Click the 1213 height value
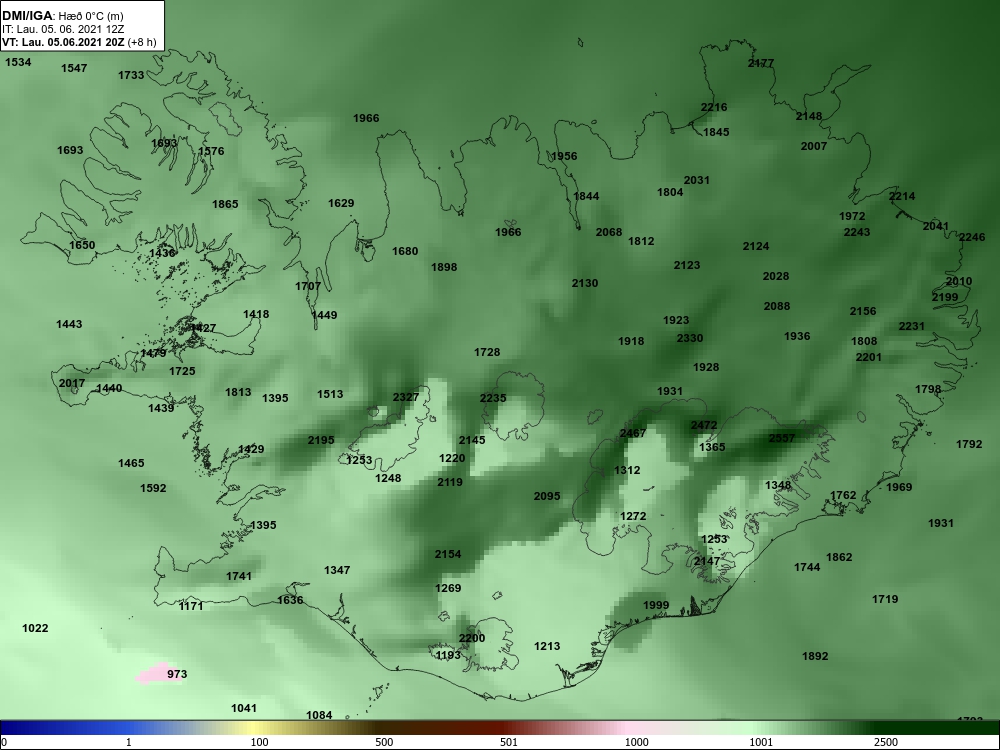The image size is (1000, 750). (547, 646)
